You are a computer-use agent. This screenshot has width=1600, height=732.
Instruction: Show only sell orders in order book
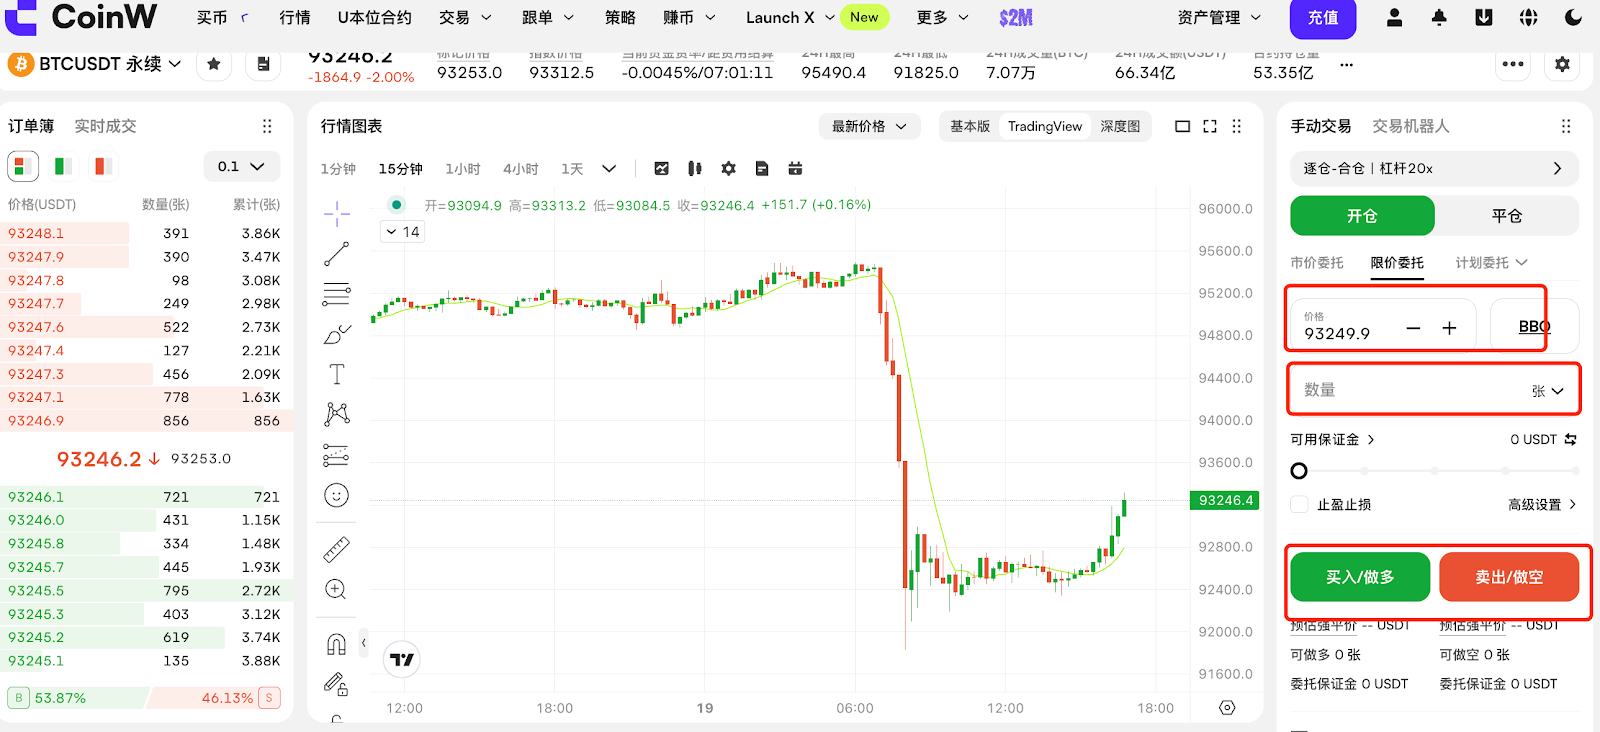pos(103,166)
